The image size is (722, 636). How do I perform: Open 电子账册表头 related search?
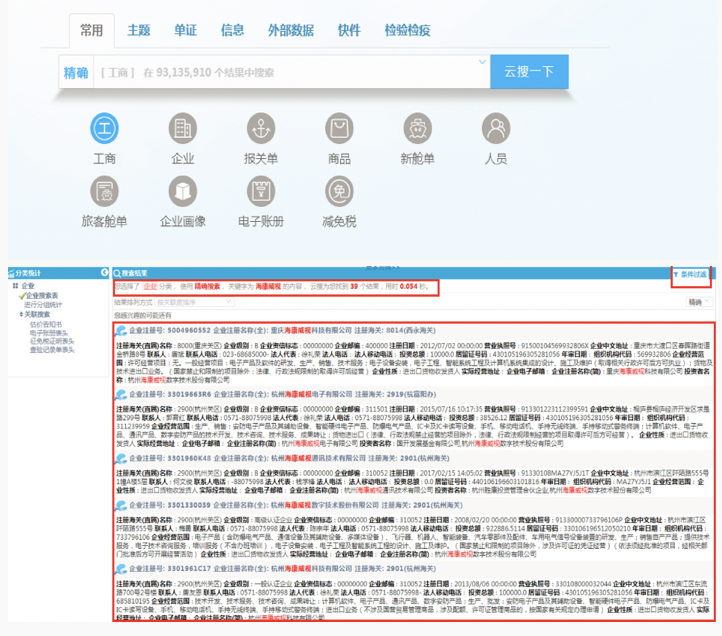tap(49, 333)
